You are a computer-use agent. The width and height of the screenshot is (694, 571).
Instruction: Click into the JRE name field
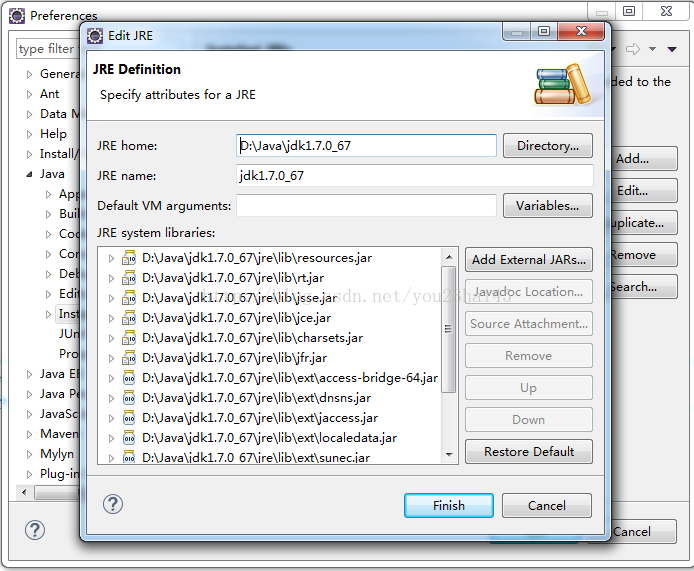pos(415,176)
